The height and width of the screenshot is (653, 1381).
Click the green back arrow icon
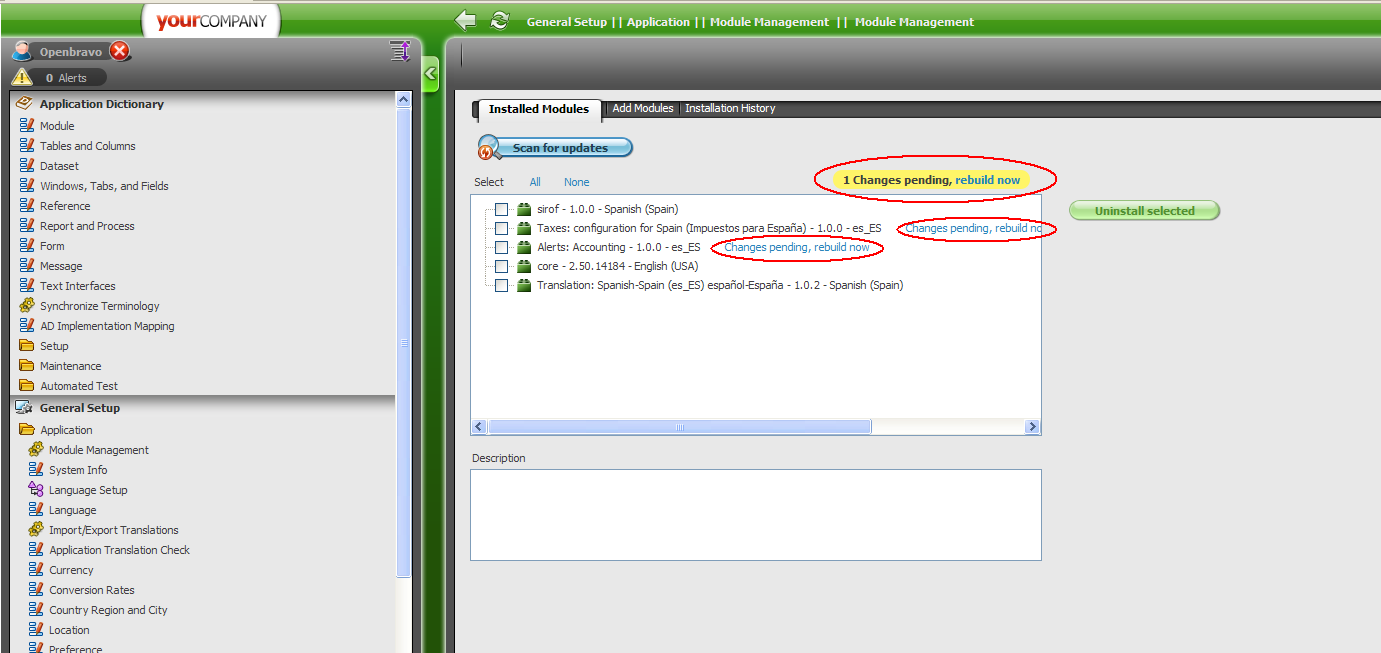click(x=465, y=21)
